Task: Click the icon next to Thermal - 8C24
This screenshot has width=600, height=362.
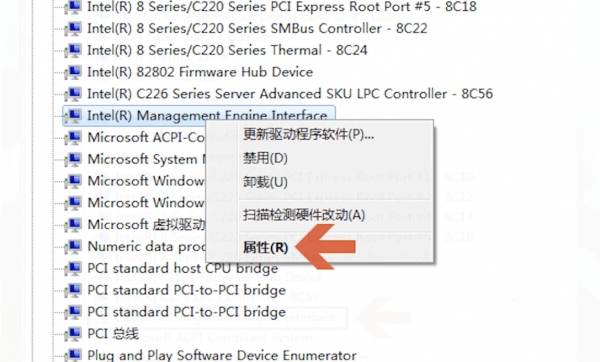Action: tap(73, 50)
